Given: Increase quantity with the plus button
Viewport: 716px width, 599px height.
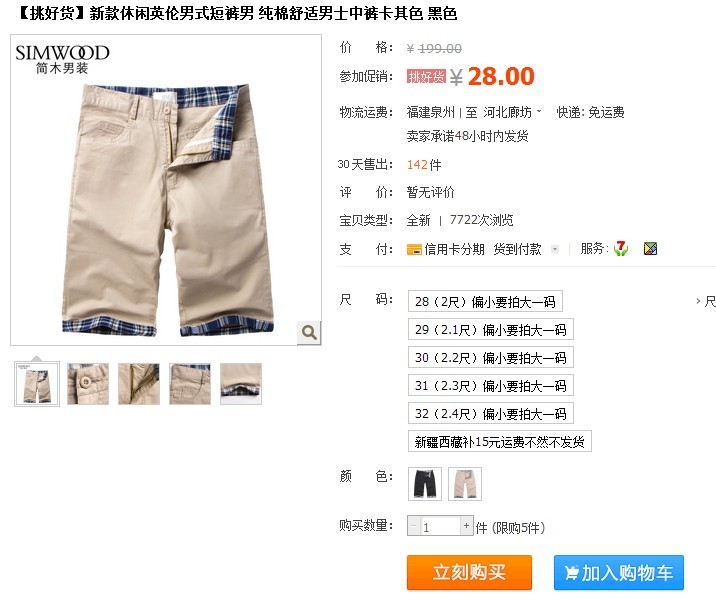Looking at the screenshot, I should coord(466,526).
